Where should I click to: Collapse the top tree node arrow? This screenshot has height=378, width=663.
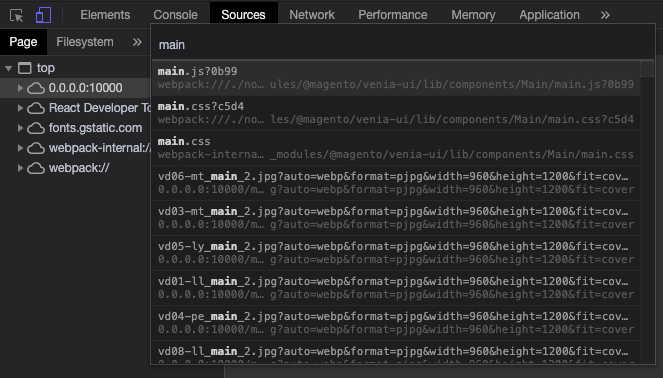coord(8,68)
